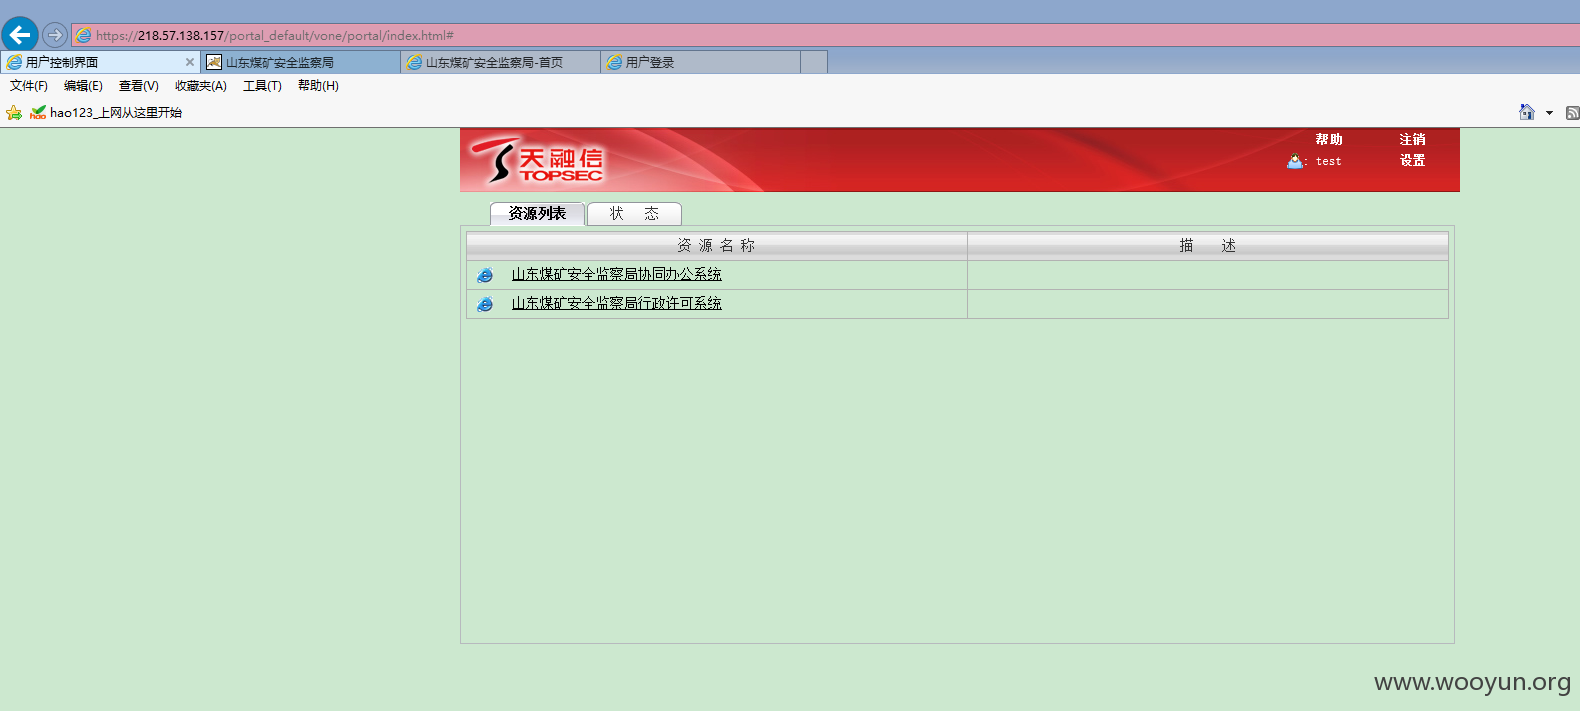Click the IE favicon on 山东煤矿安全监察局-首页 tab
1580x711 pixels.
(x=414, y=62)
